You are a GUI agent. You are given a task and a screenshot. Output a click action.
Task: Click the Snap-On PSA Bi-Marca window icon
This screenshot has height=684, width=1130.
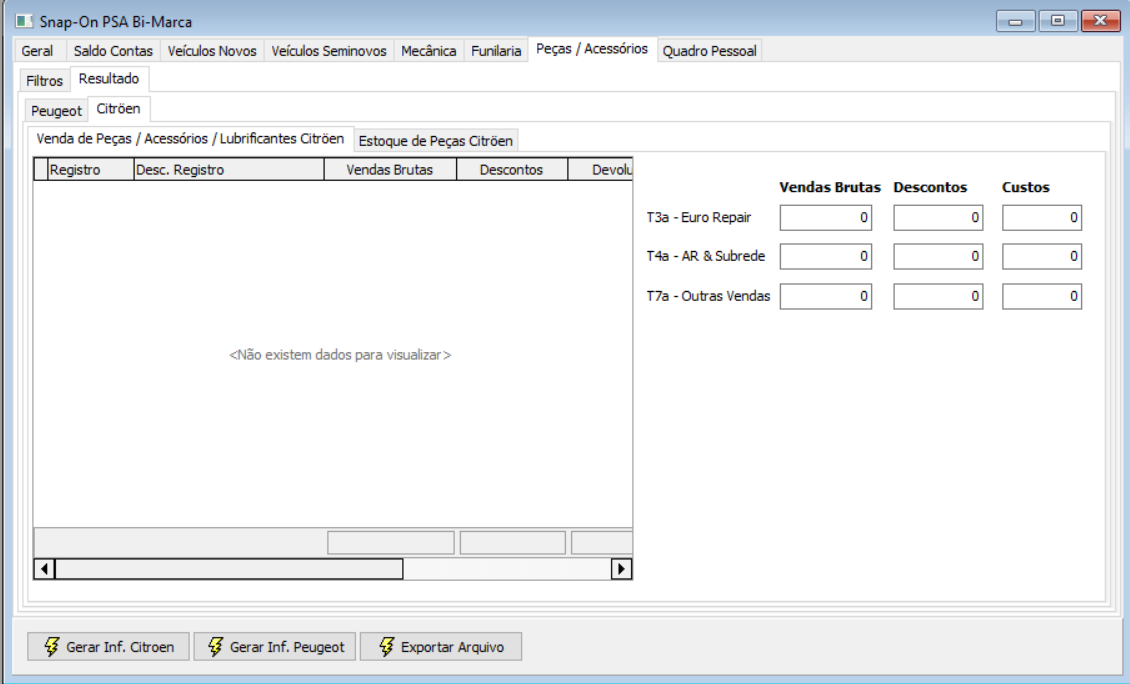(x=24, y=21)
